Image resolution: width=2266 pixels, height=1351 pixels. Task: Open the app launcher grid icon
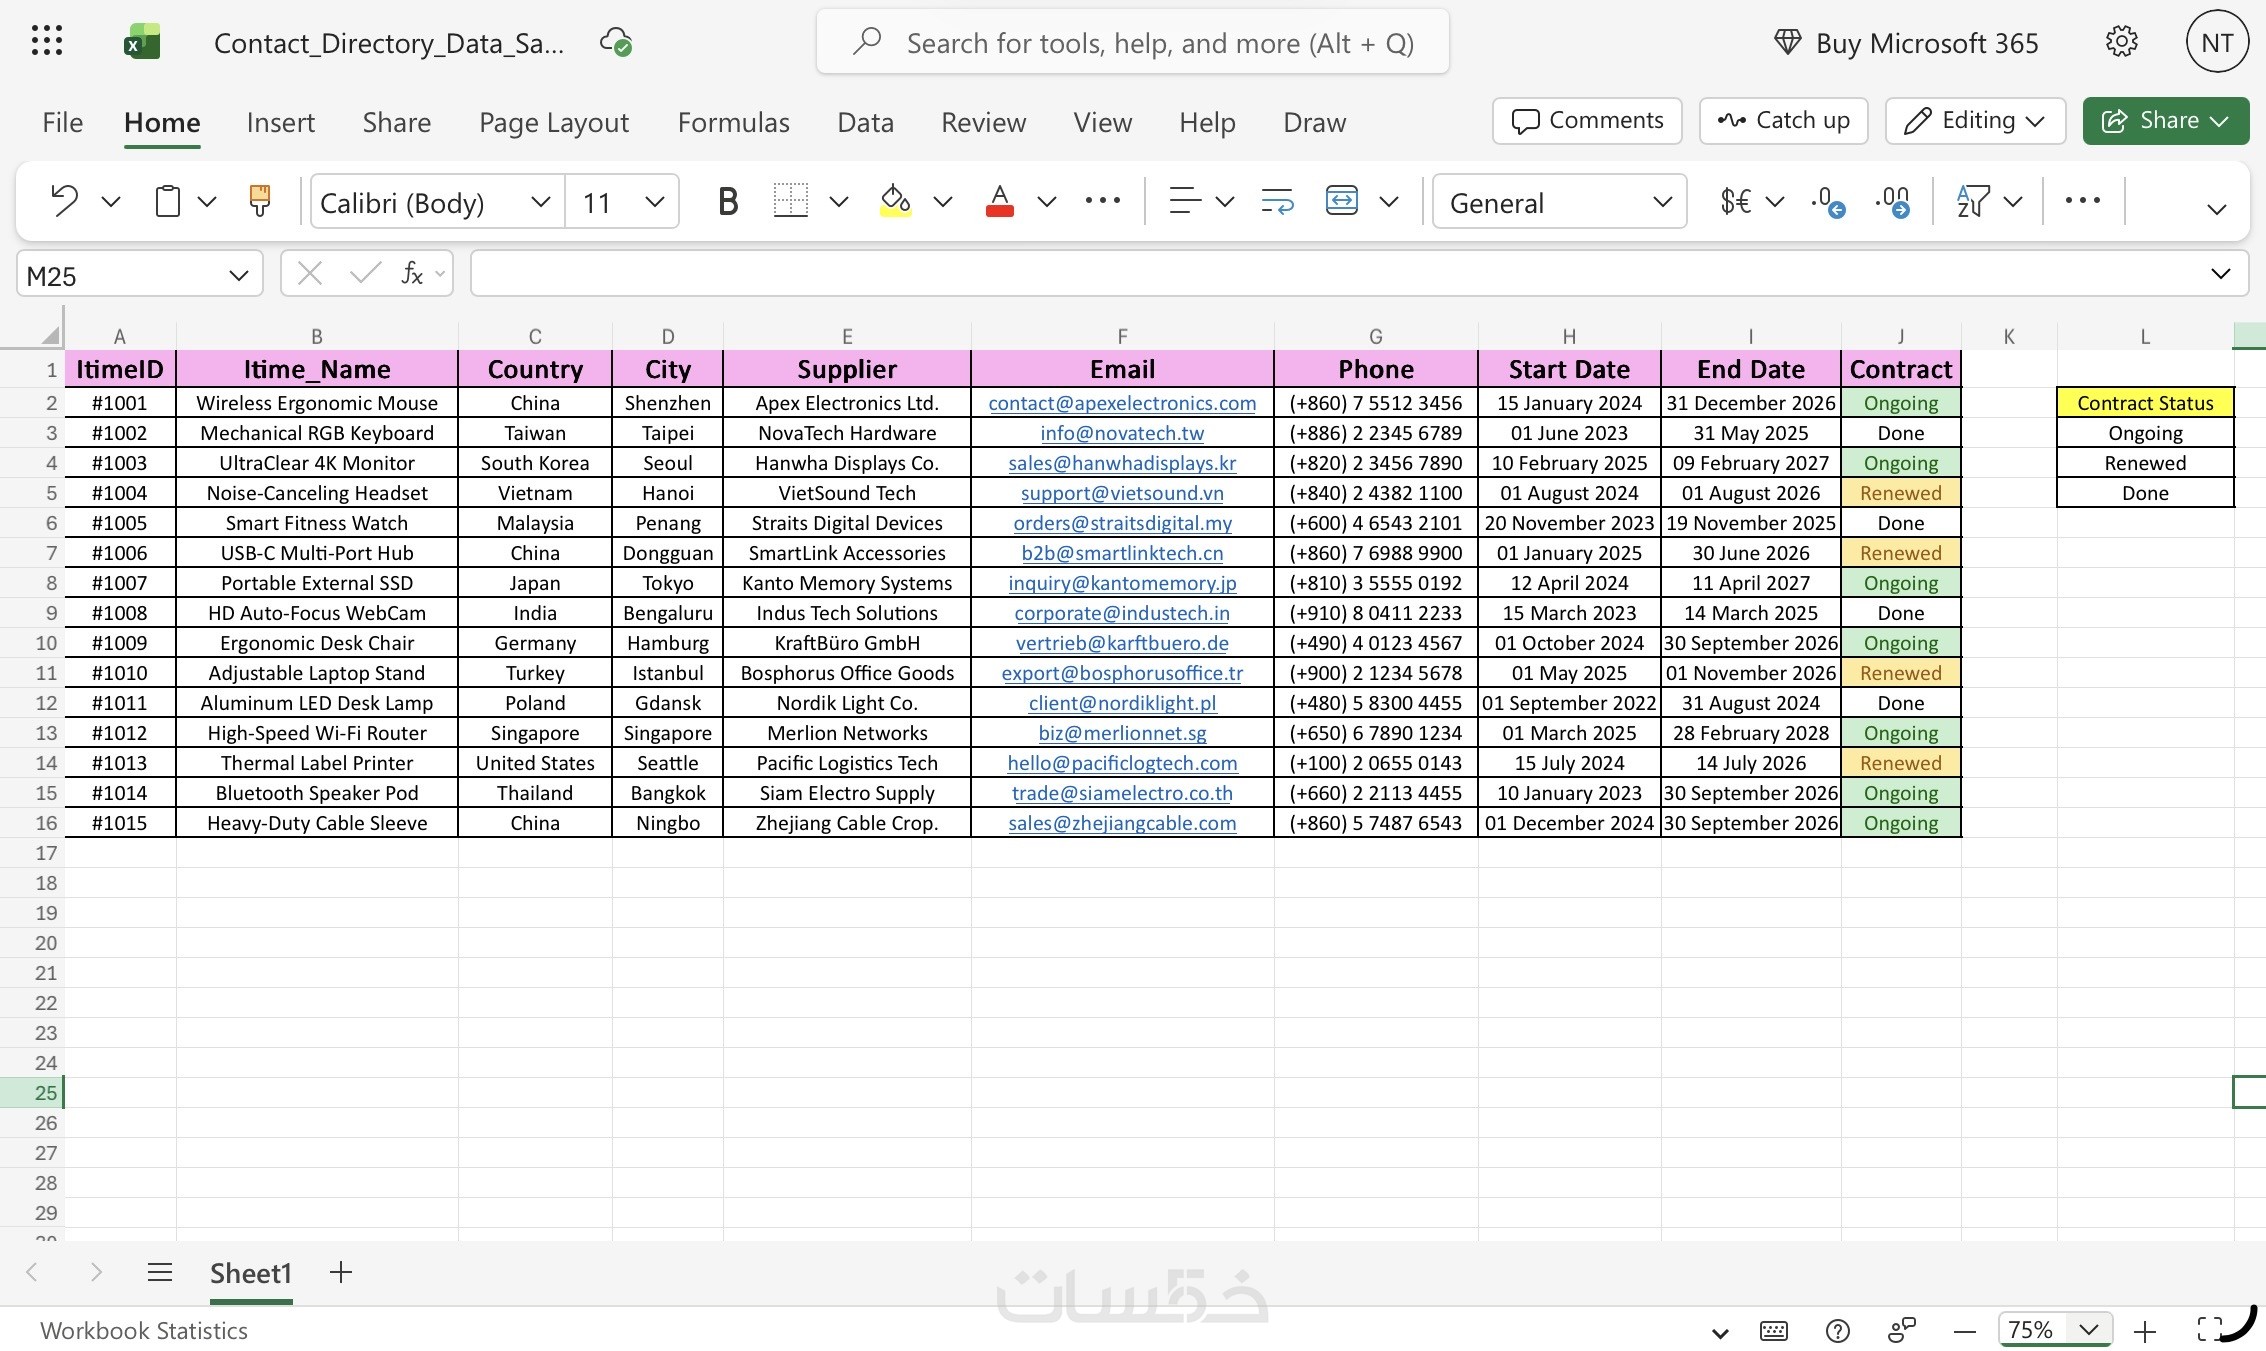[47, 42]
